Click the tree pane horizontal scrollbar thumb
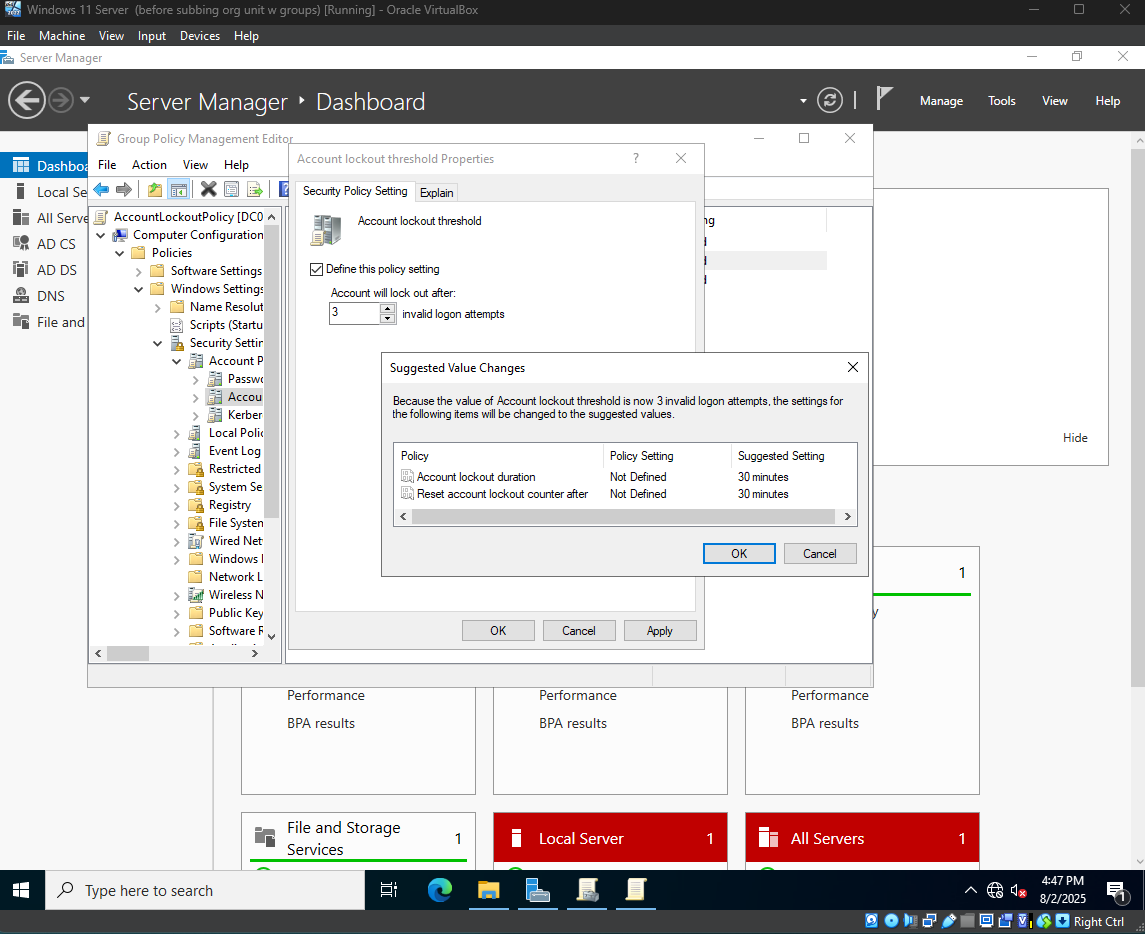This screenshot has height=934, width=1145. tap(128, 654)
